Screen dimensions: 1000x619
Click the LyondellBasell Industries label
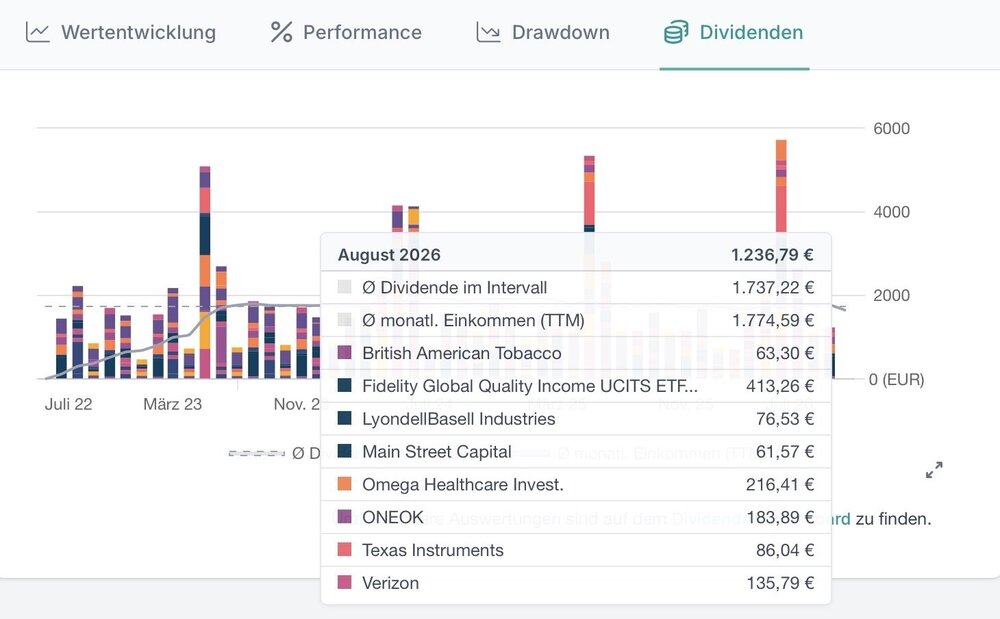coord(459,419)
